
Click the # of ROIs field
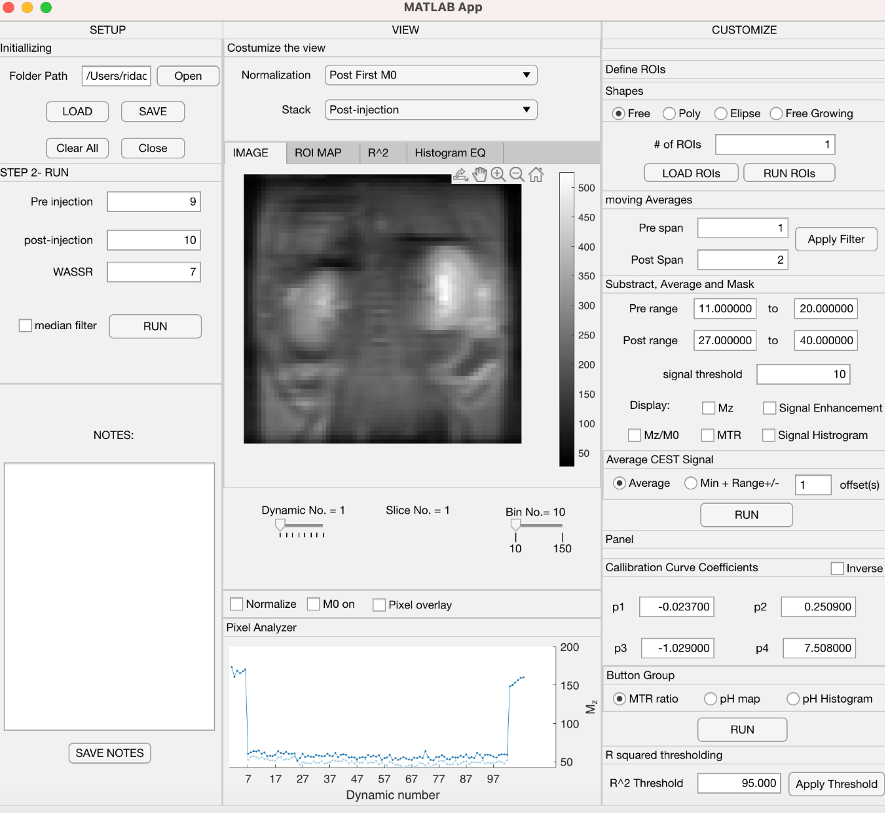775,145
